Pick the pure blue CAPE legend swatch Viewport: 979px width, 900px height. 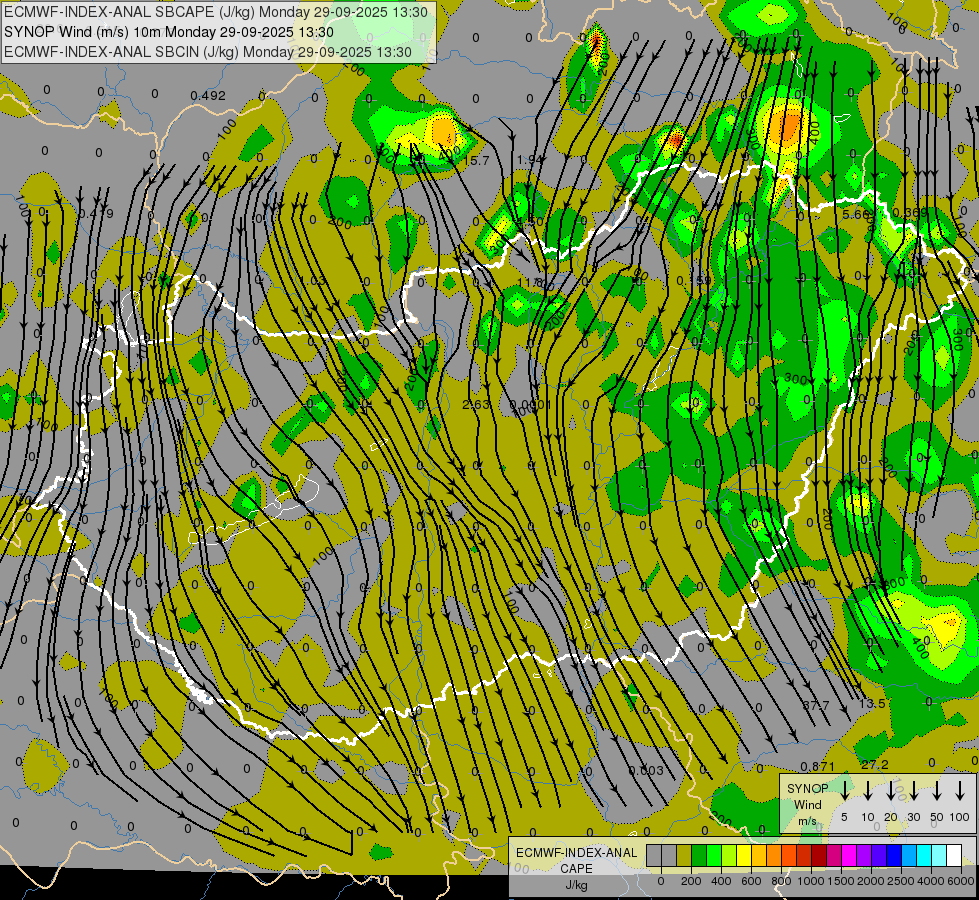point(893,856)
